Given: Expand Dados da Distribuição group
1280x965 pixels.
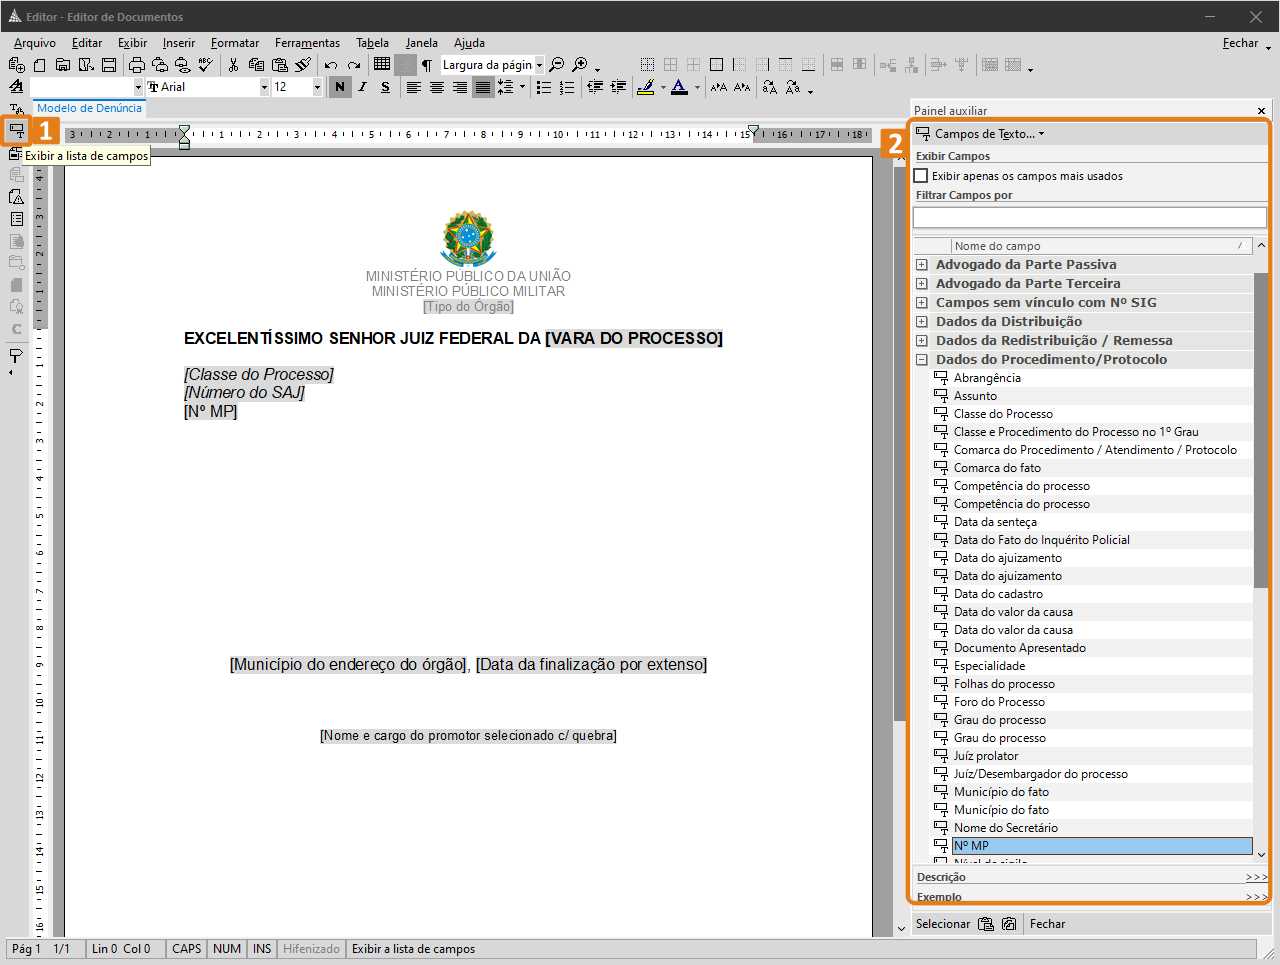Looking at the screenshot, I should point(921,322).
